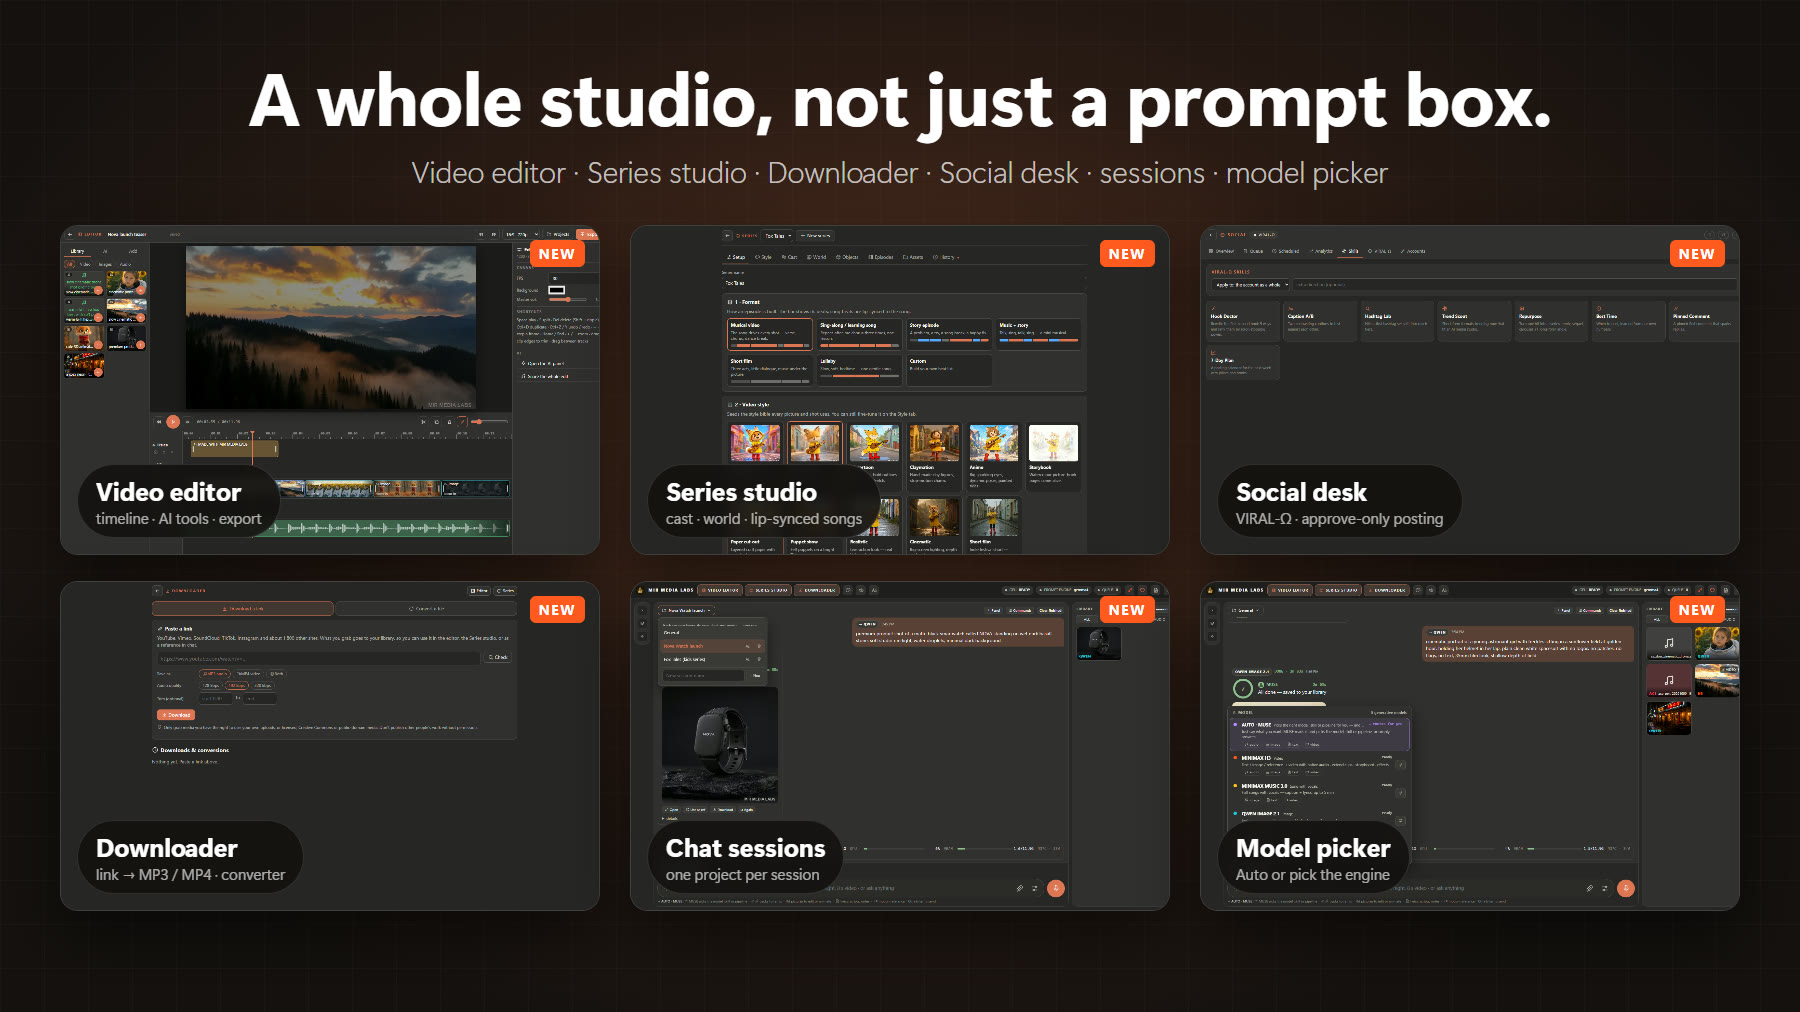
Task: Click the timeline zoom slider in Video editor
Action: pos(489,421)
